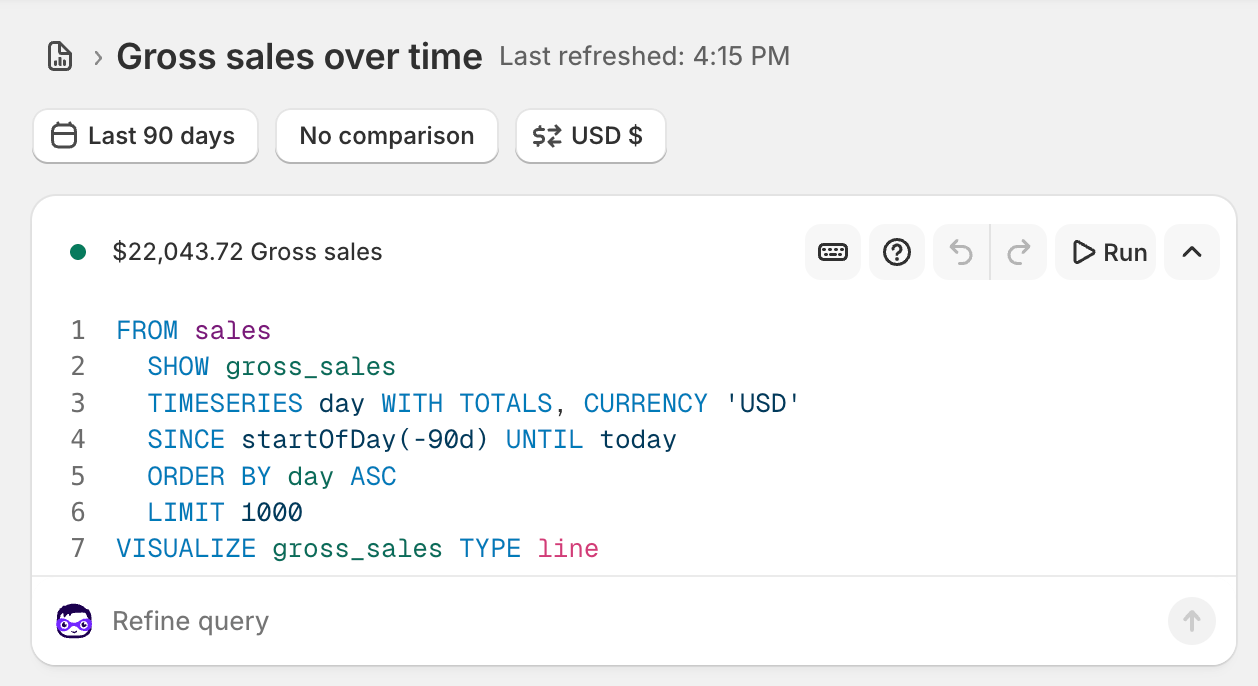Click the help question mark icon
The height and width of the screenshot is (686, 1258).
point(897,252)
